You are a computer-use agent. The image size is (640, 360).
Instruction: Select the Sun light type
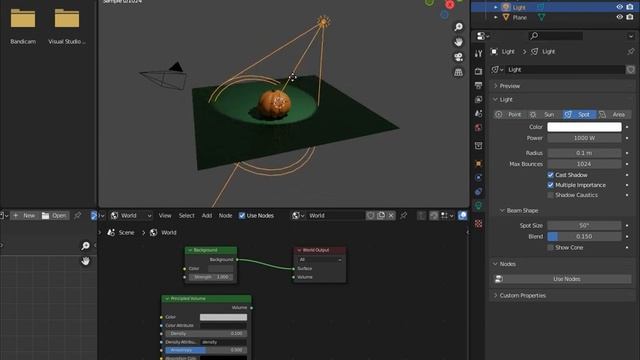coord(543,114)
